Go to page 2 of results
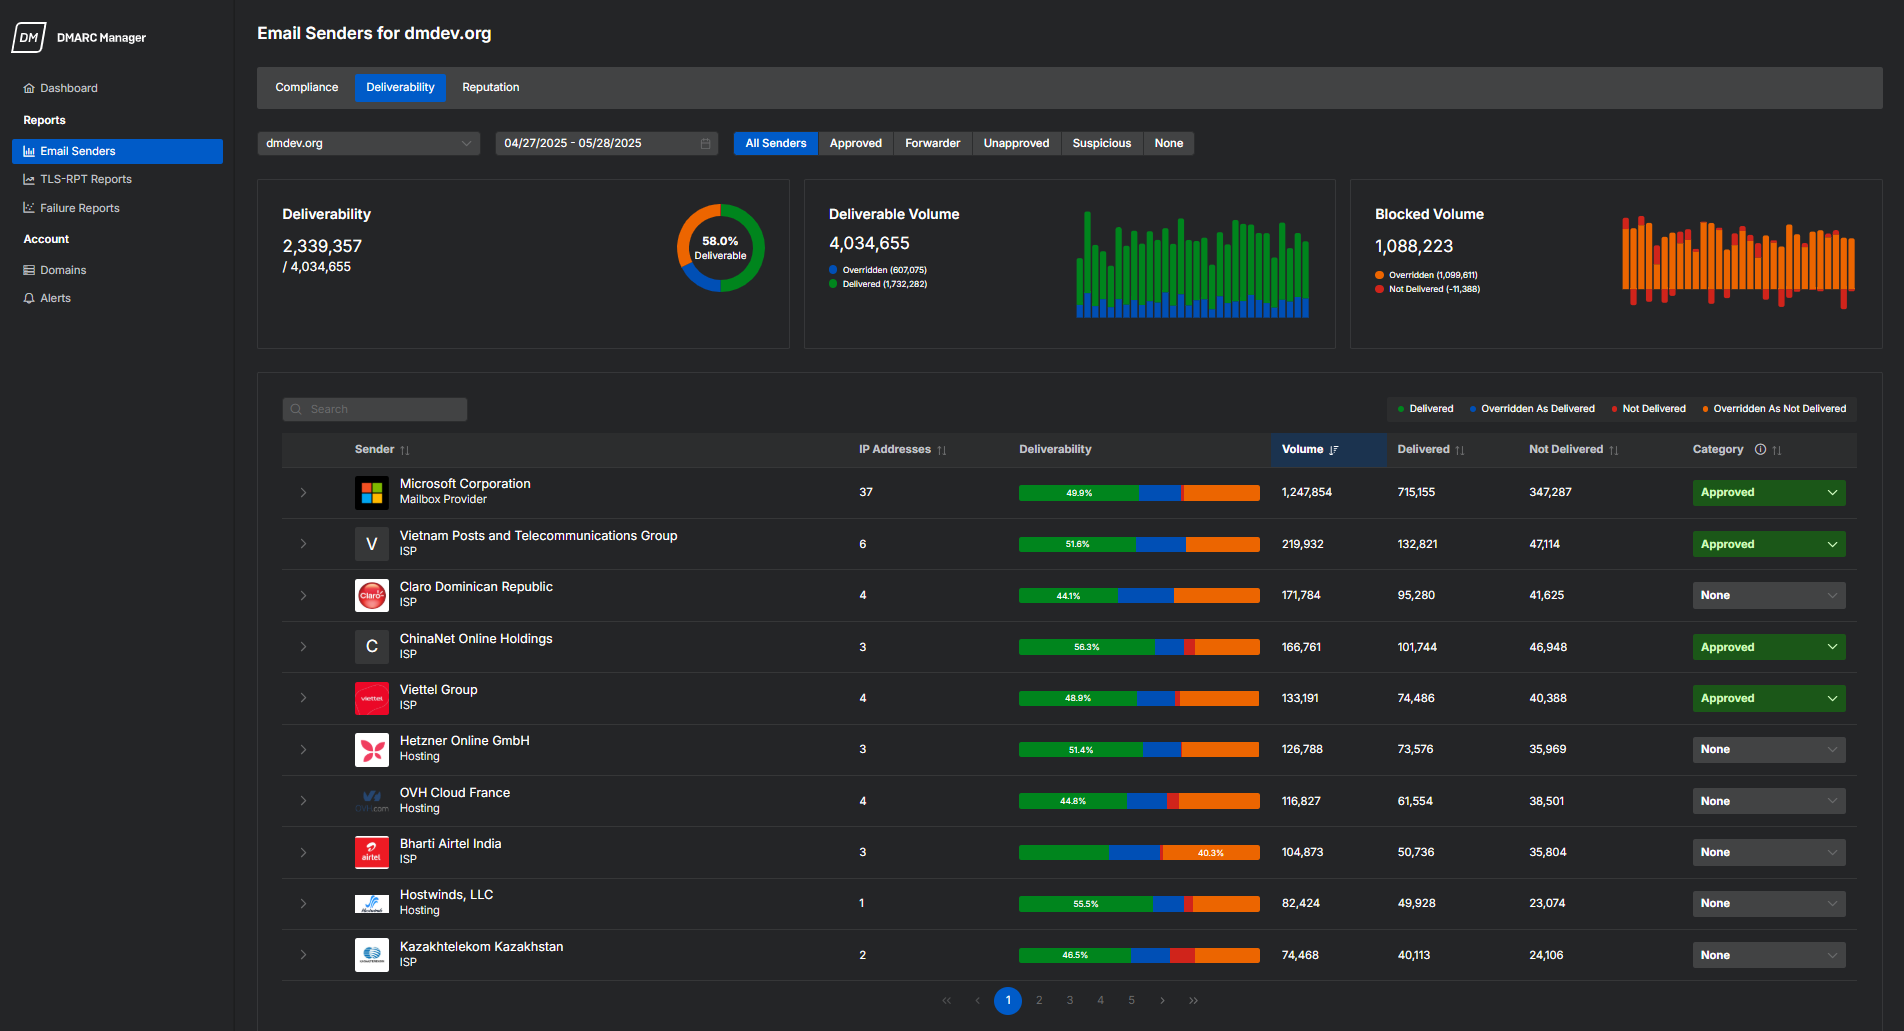 point(1039,1000)
